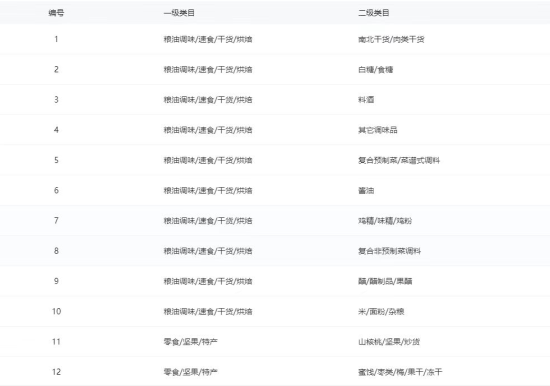Screen dimensions: 550x386
Task: Click row number 4 in 编号 column
Action: click(56, 129)
